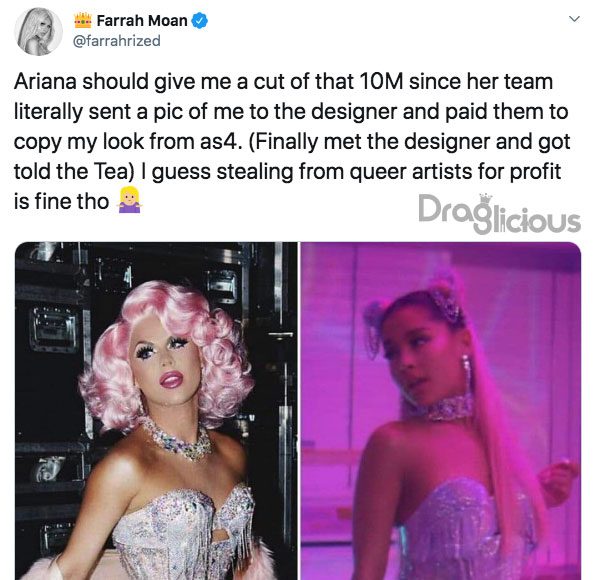Click the blue verified badge
Screen dimensions: 596x580
tap(199, 21)
